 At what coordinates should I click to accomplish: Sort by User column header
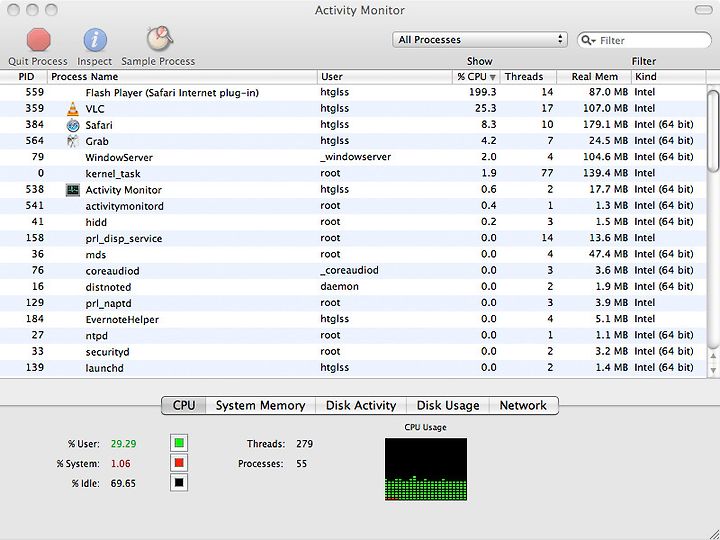[x=385, y=77]
